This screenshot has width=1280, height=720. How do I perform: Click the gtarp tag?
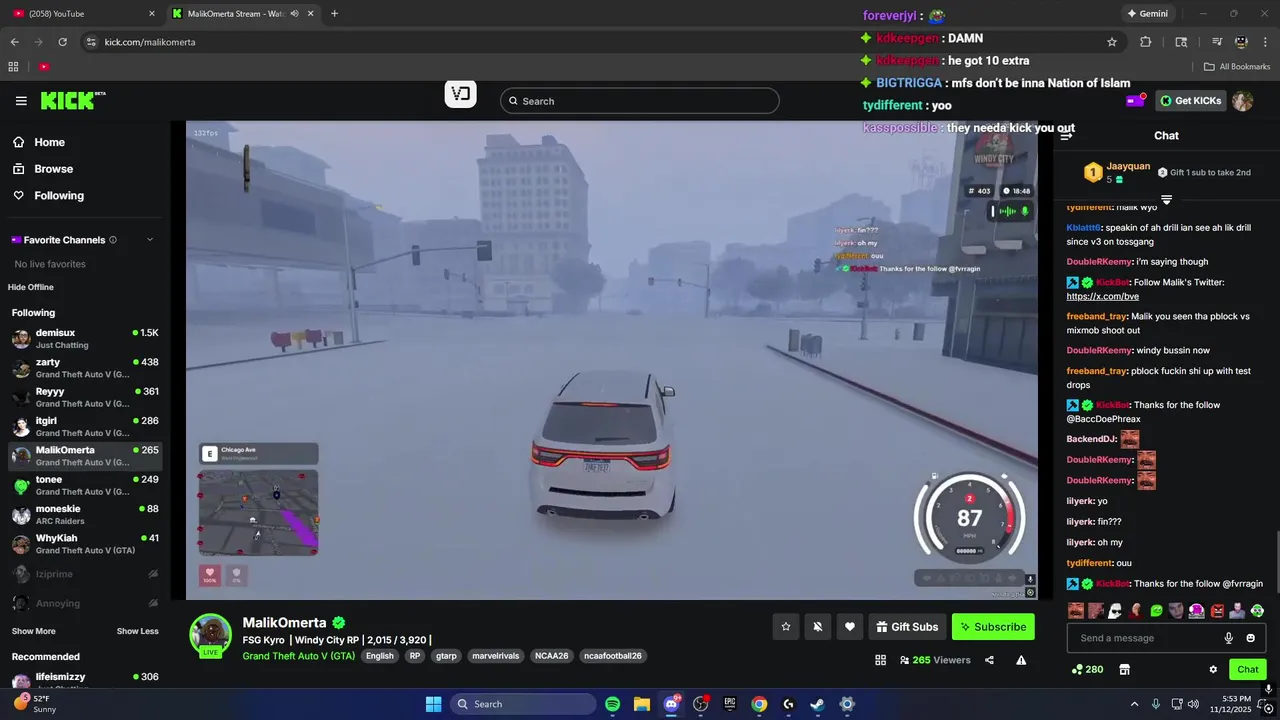point(446,656)
